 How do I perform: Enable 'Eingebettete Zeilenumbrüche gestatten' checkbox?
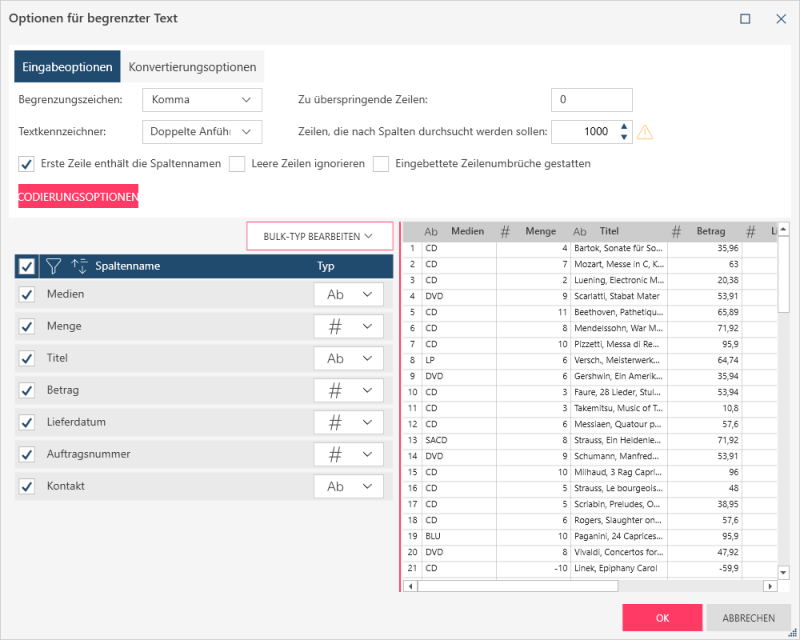tap(381, 164)
